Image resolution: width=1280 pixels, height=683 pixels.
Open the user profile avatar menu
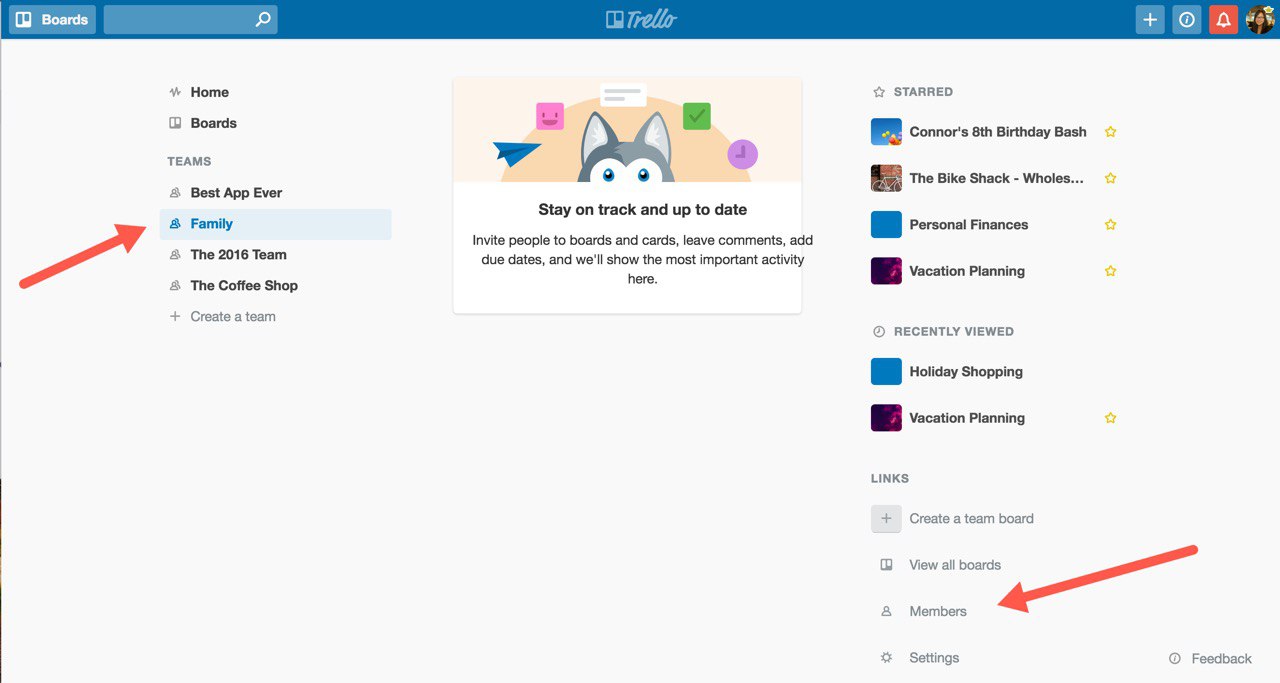(1260, 19)
